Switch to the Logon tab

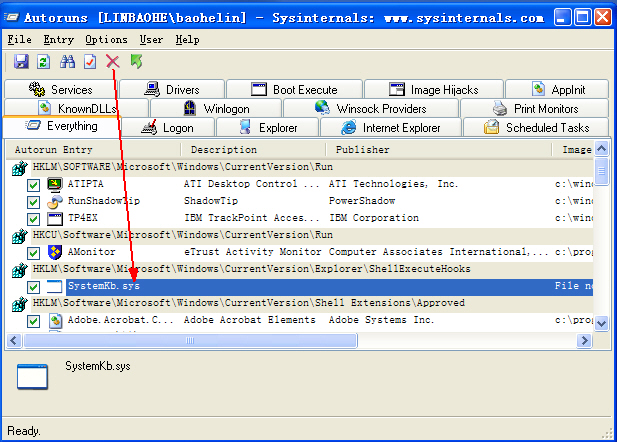(x=168, y=128)
